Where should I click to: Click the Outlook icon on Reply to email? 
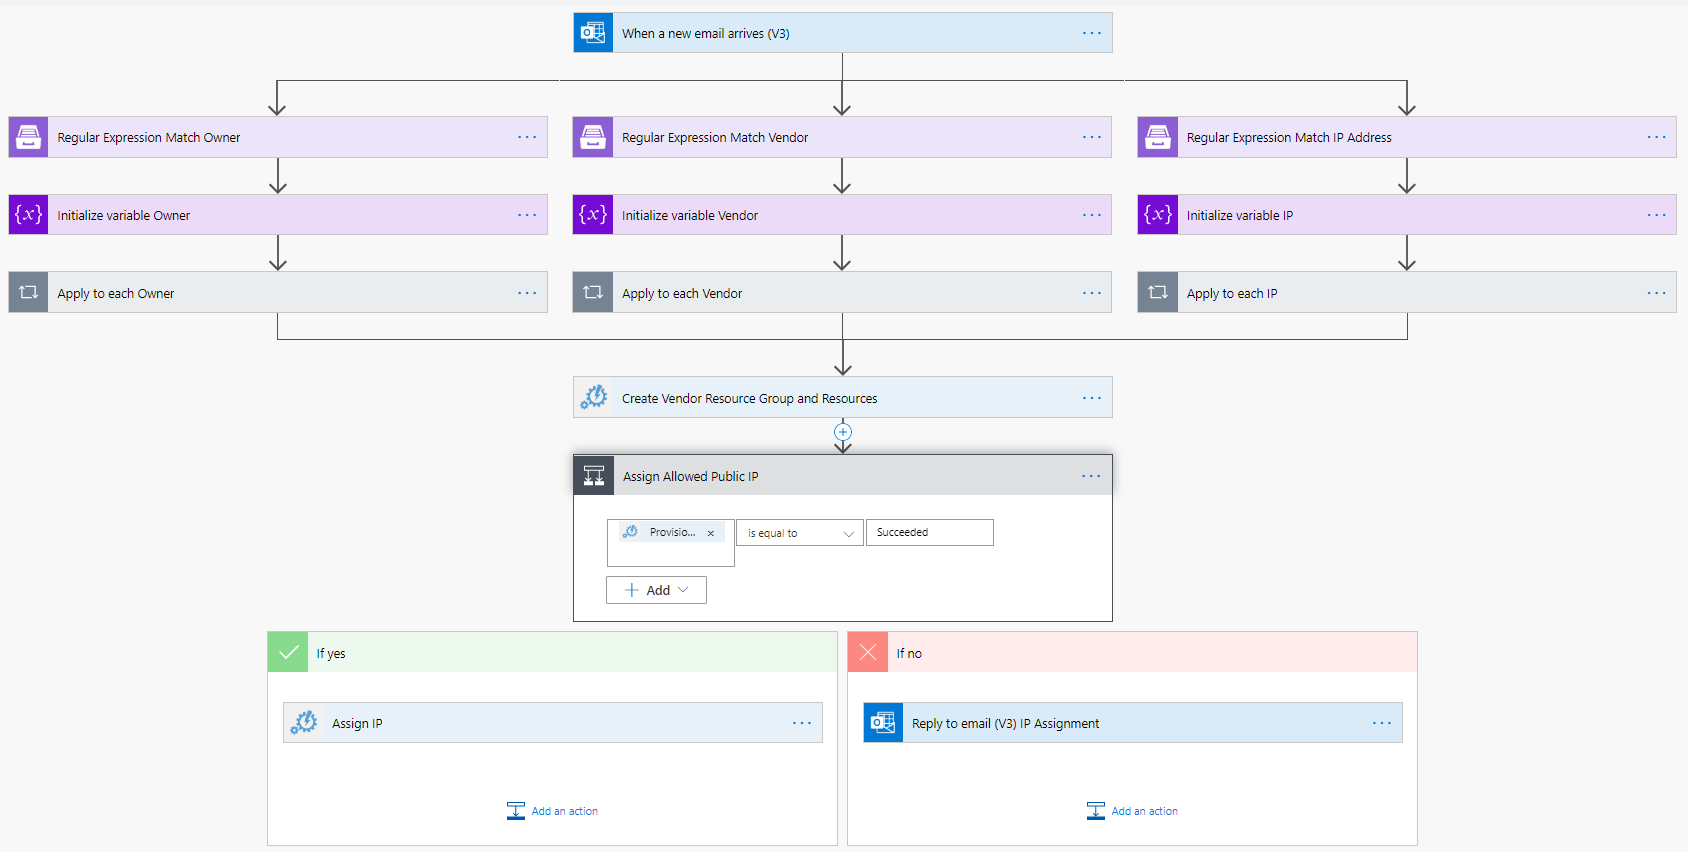coord(883,723)
